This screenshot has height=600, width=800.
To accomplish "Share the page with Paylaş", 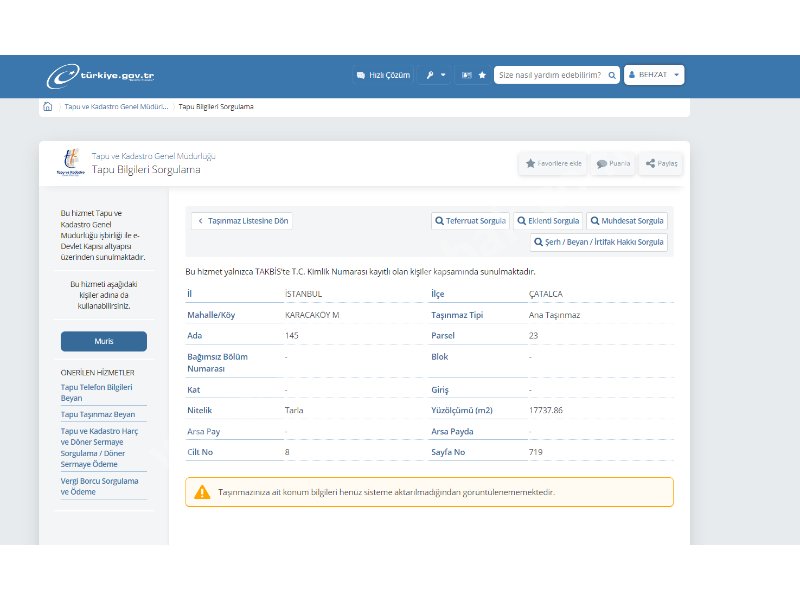I will (x=661, y=164).
